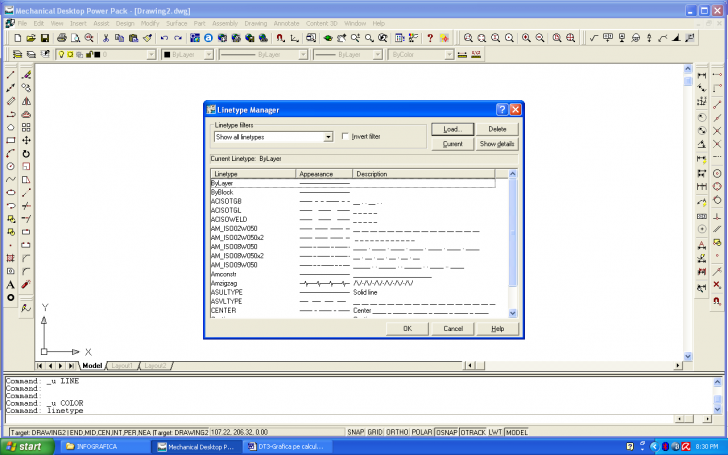Open the linetype ByLayer dropdown
The width and height of the screenshot is (728, 455).
pos(303,55)
